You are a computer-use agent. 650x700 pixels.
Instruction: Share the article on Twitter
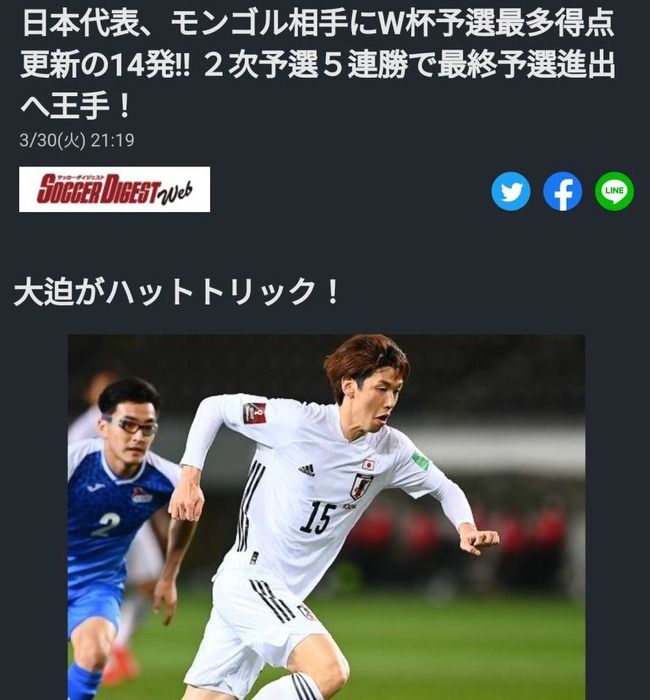pos(511,191)
